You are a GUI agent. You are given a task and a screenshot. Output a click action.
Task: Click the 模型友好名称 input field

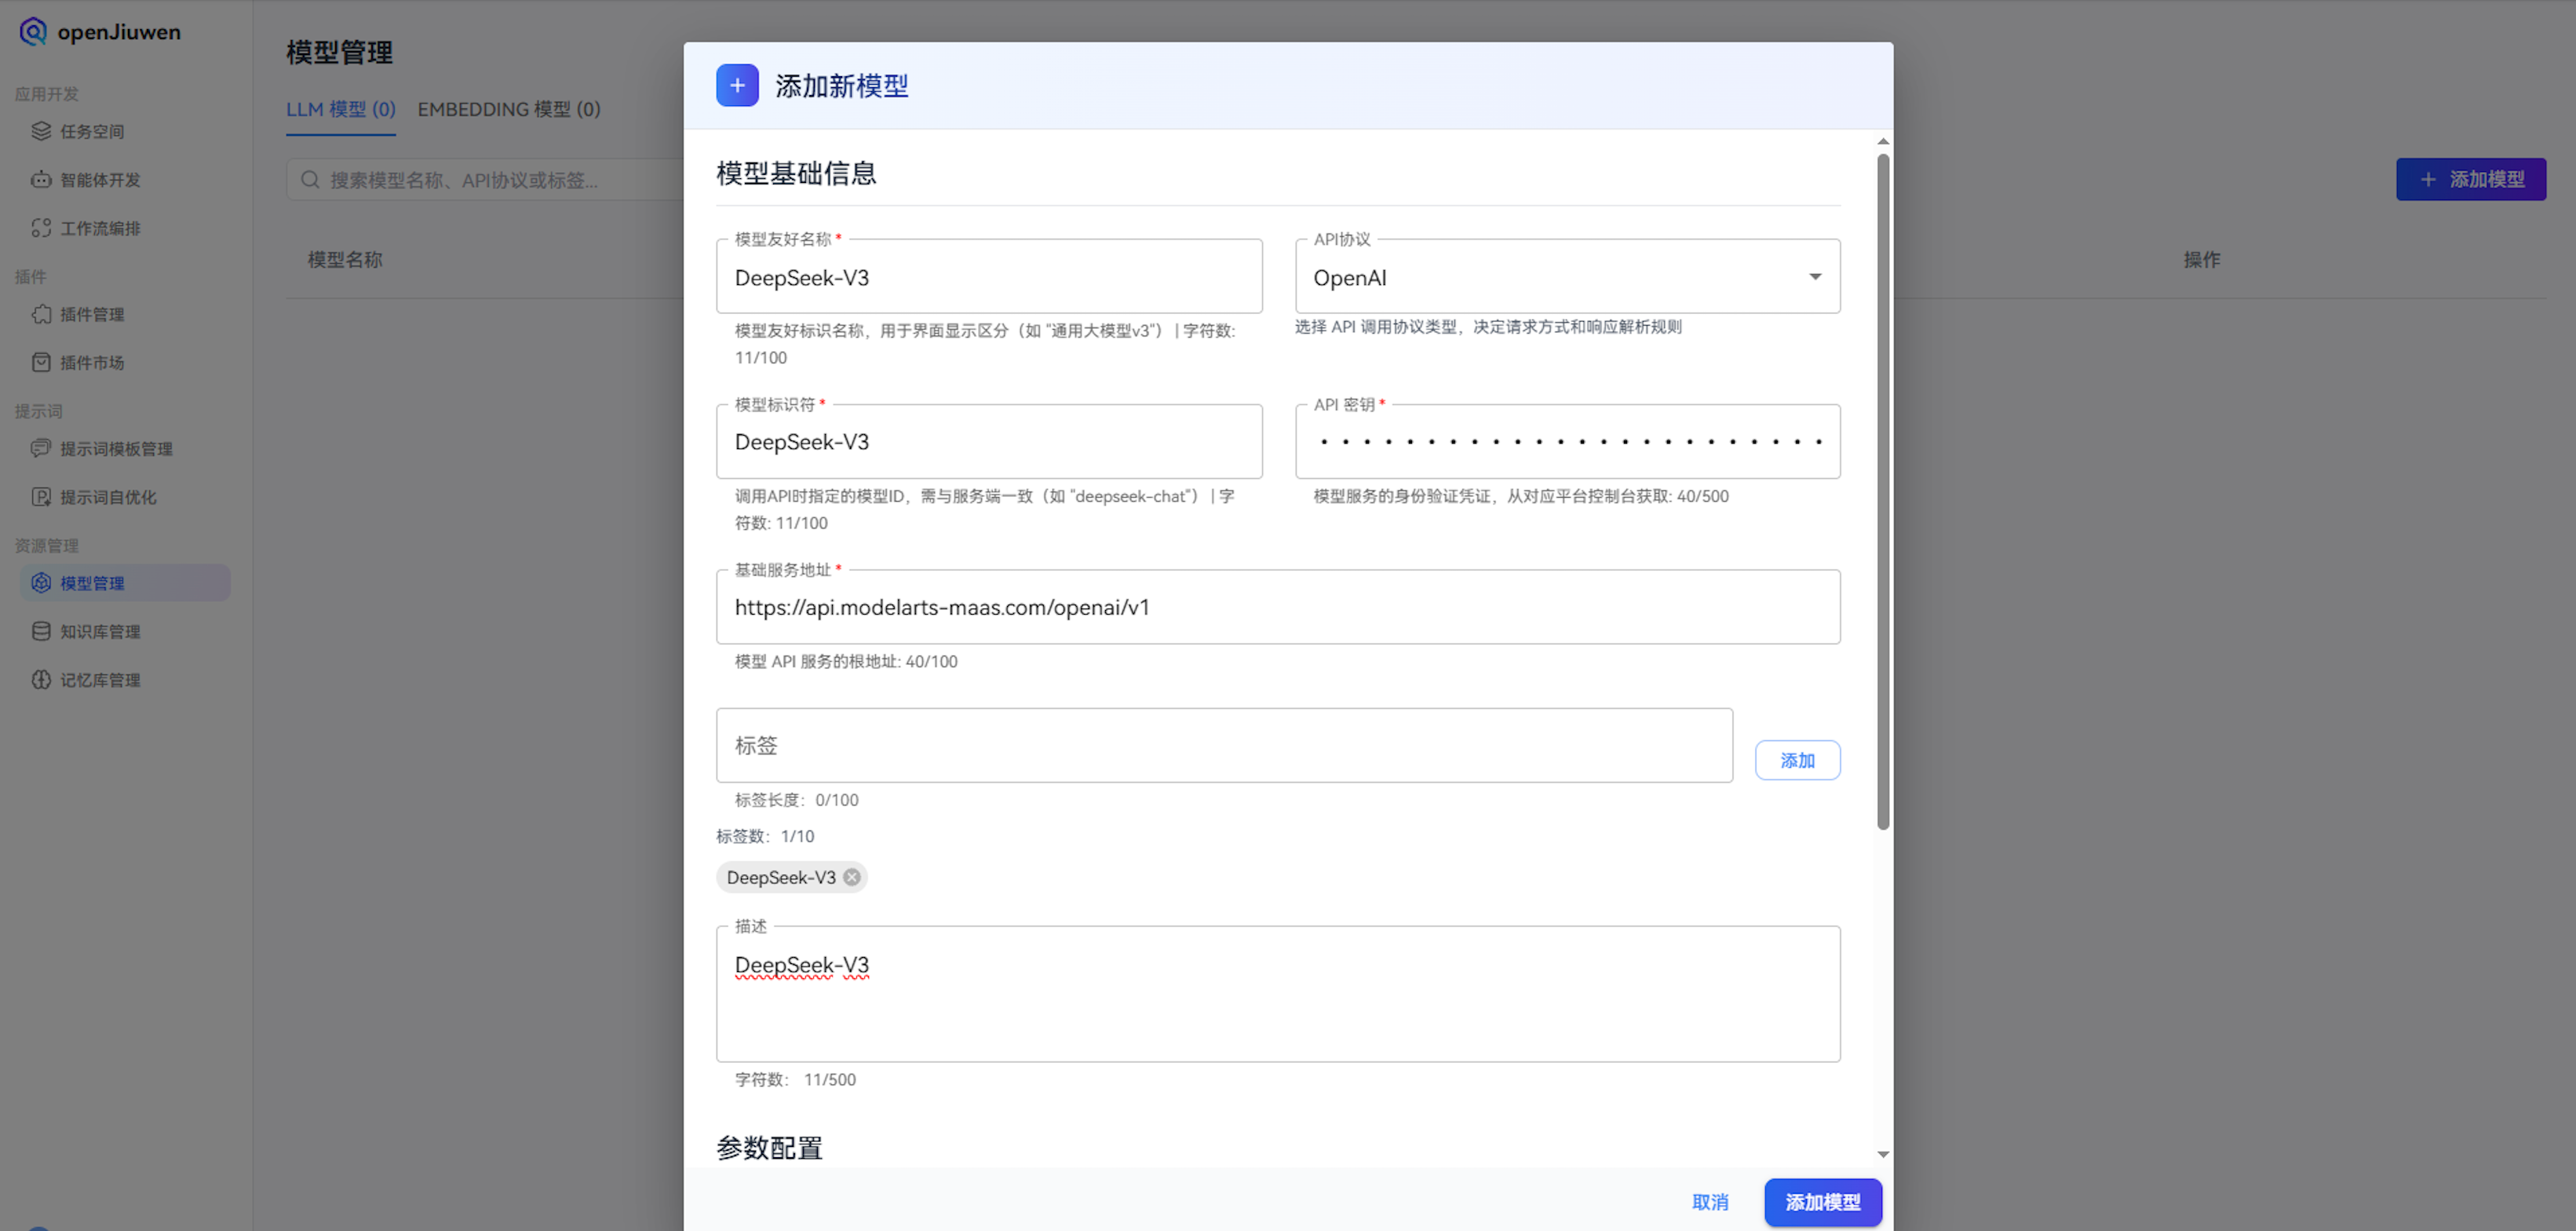point(989,277)
